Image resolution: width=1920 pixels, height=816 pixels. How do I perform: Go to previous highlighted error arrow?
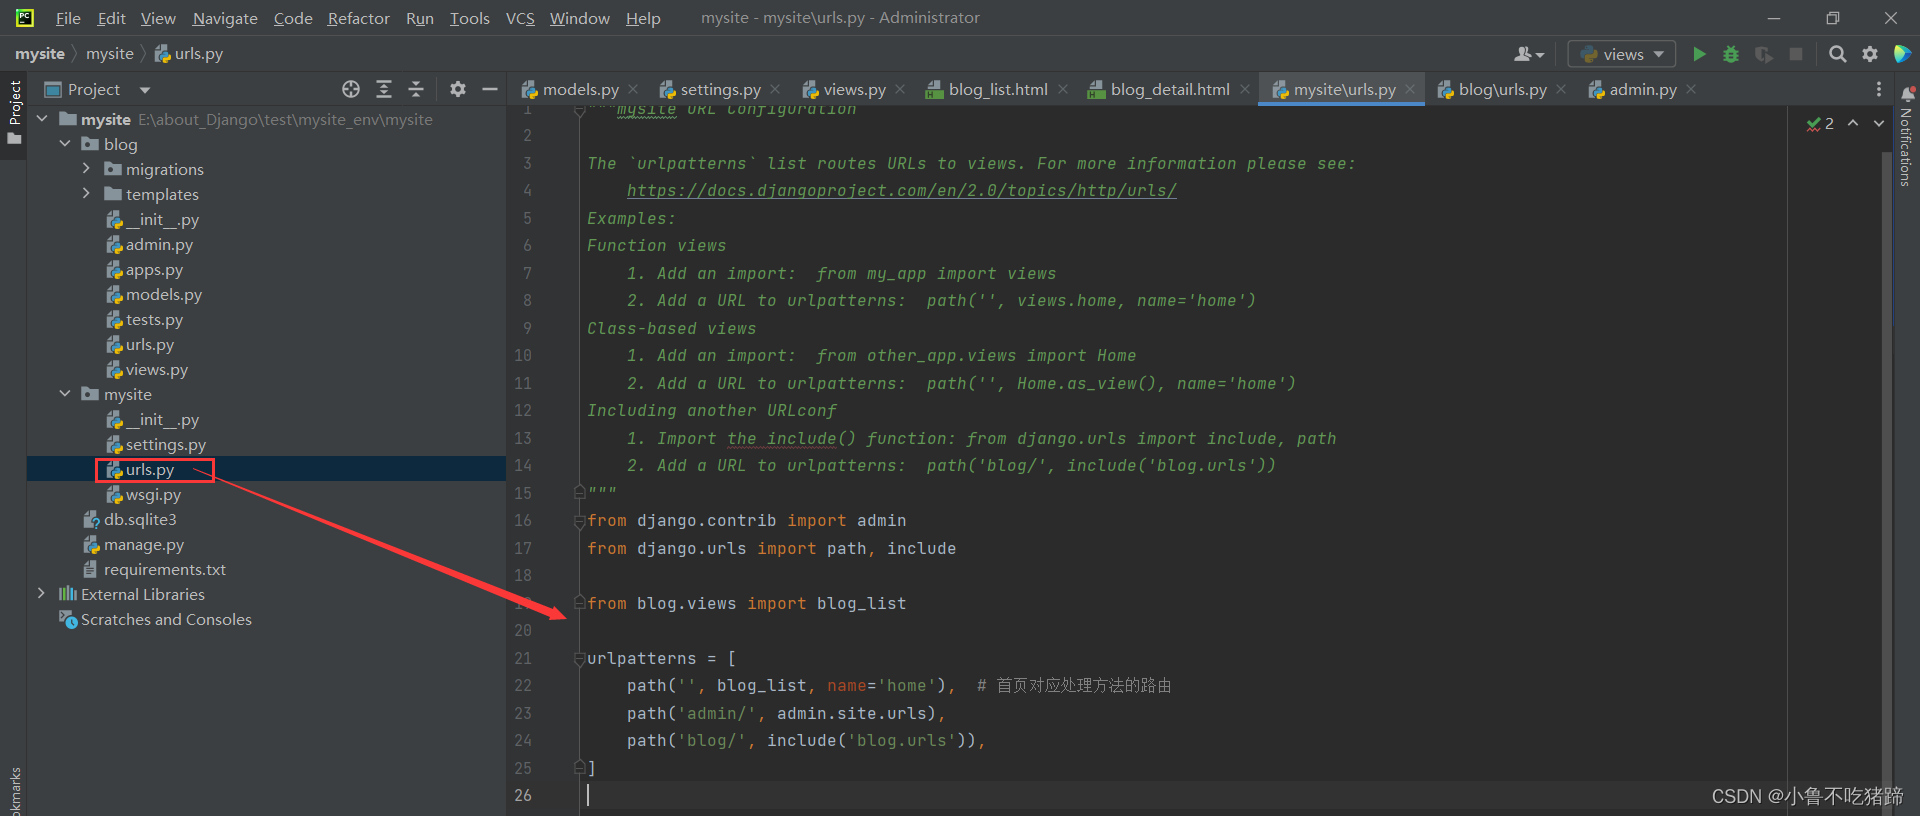[x=1853, y=123]
